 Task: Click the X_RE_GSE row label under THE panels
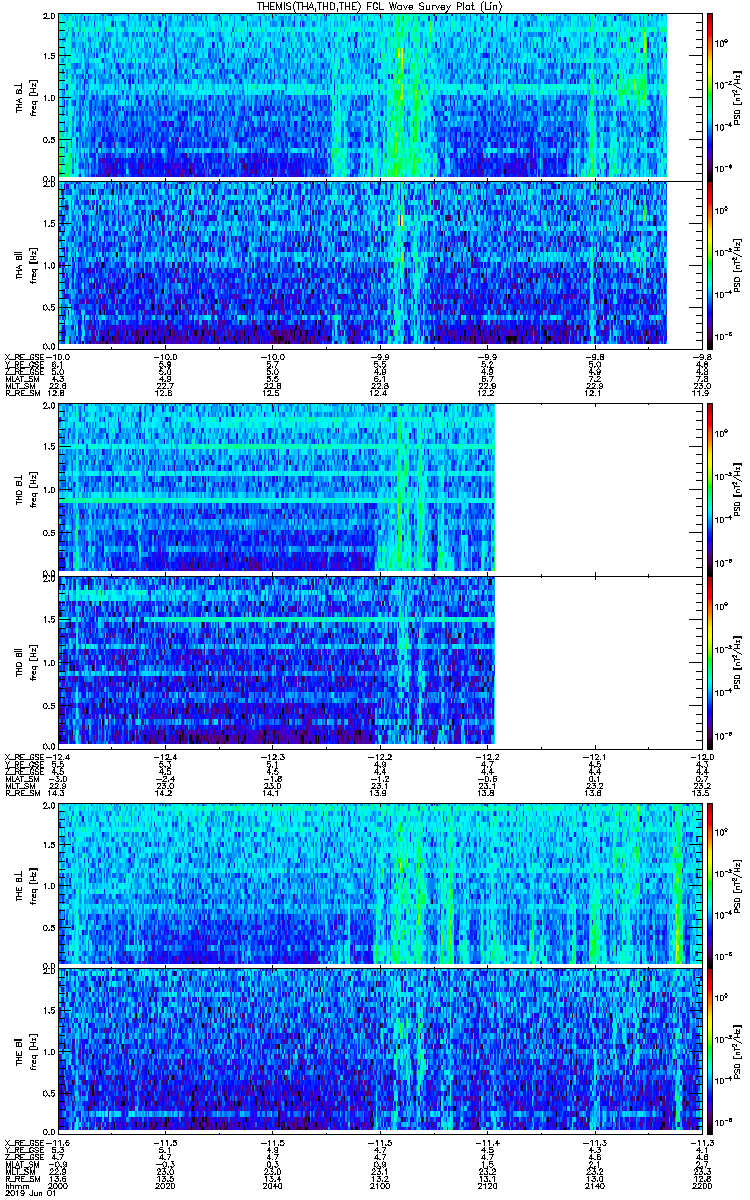25,1141
